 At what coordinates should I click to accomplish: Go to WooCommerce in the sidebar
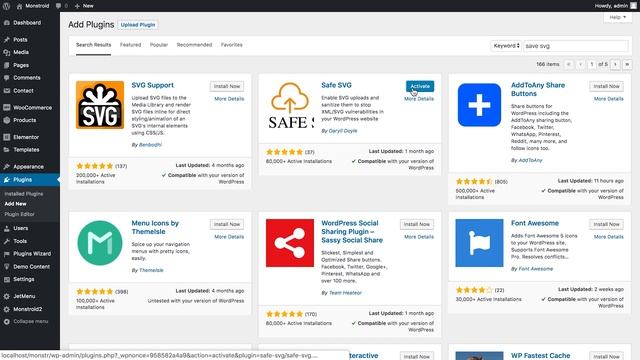click(30, 108)
